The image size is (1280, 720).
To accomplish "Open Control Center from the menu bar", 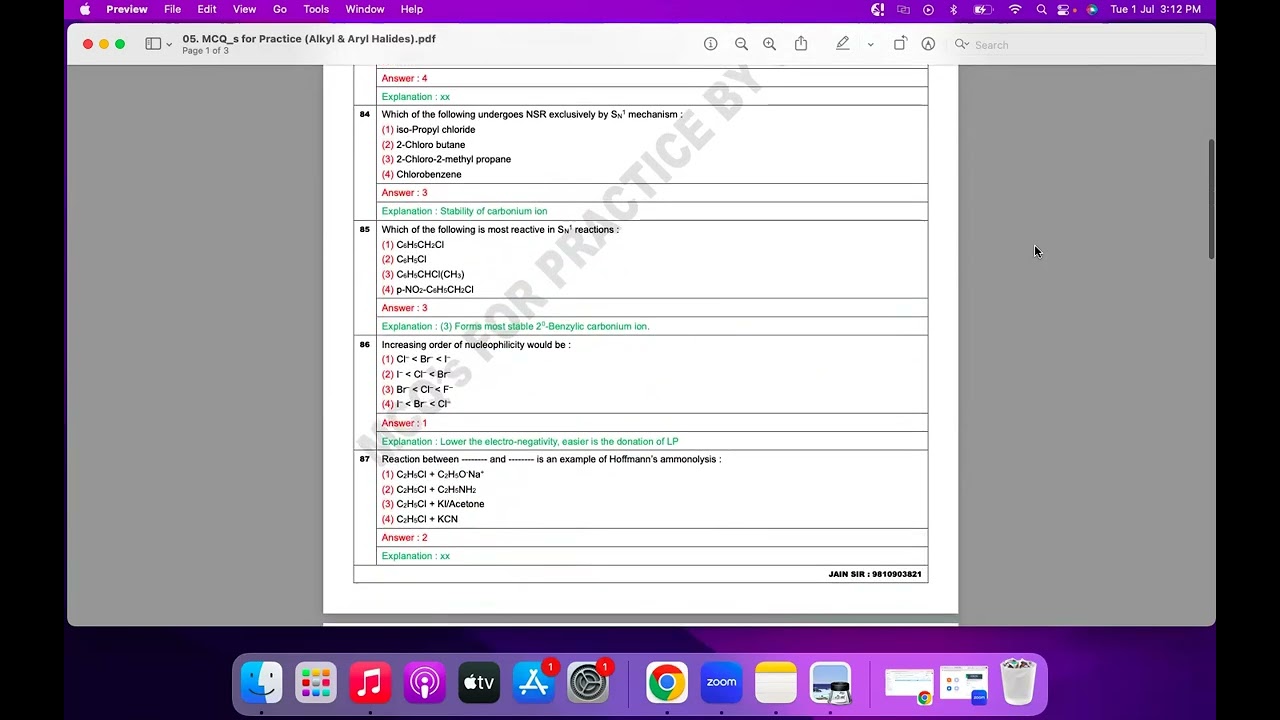I will click(x=1065, y=9).
